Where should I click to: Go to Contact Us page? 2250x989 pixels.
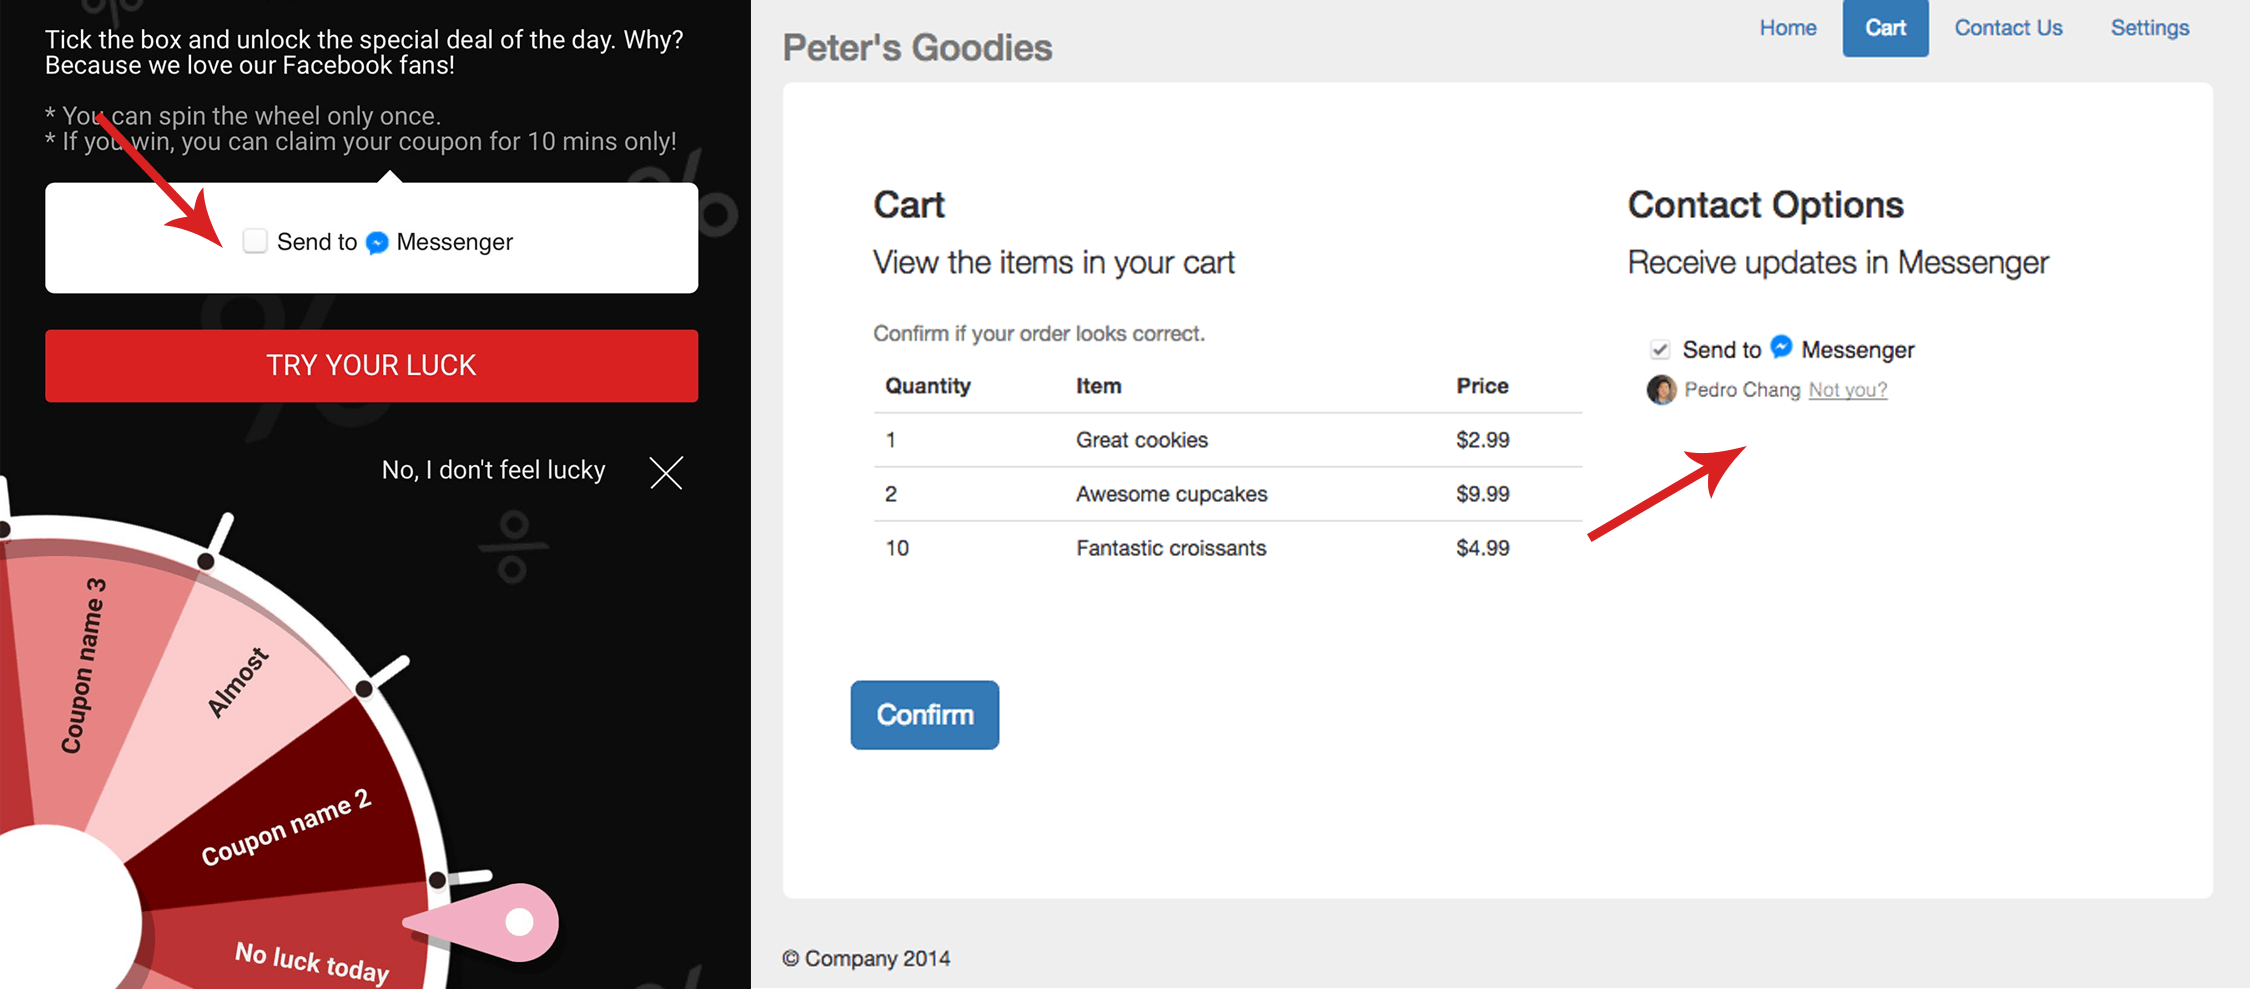click(x=2008, y=28)
